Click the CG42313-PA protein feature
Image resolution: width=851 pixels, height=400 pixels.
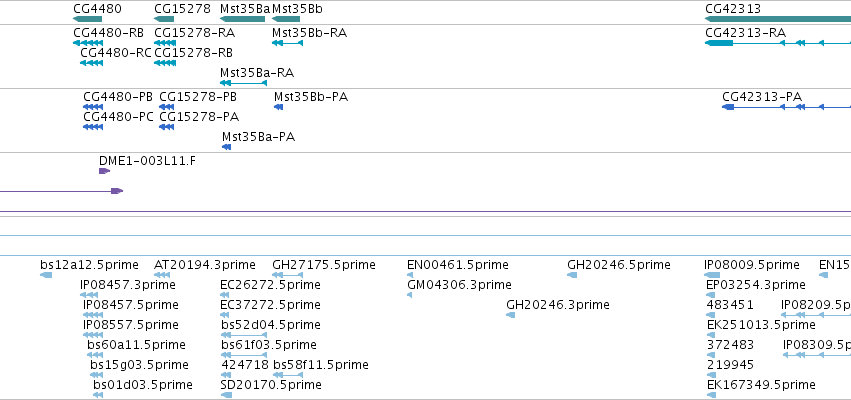pyautogui.click(x=786, y=107)
